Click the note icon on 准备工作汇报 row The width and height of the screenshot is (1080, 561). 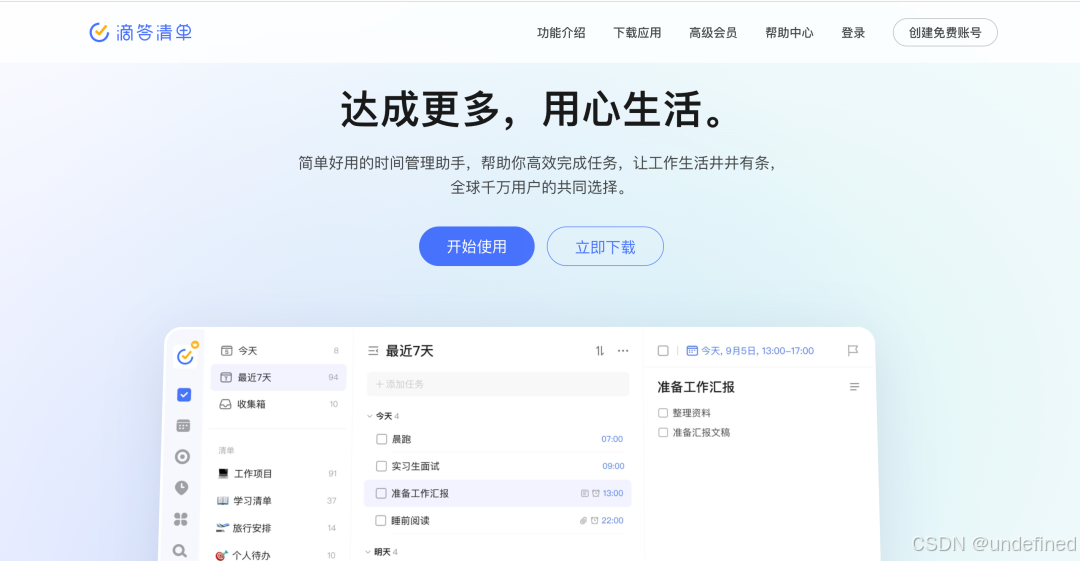click(585, 493)
